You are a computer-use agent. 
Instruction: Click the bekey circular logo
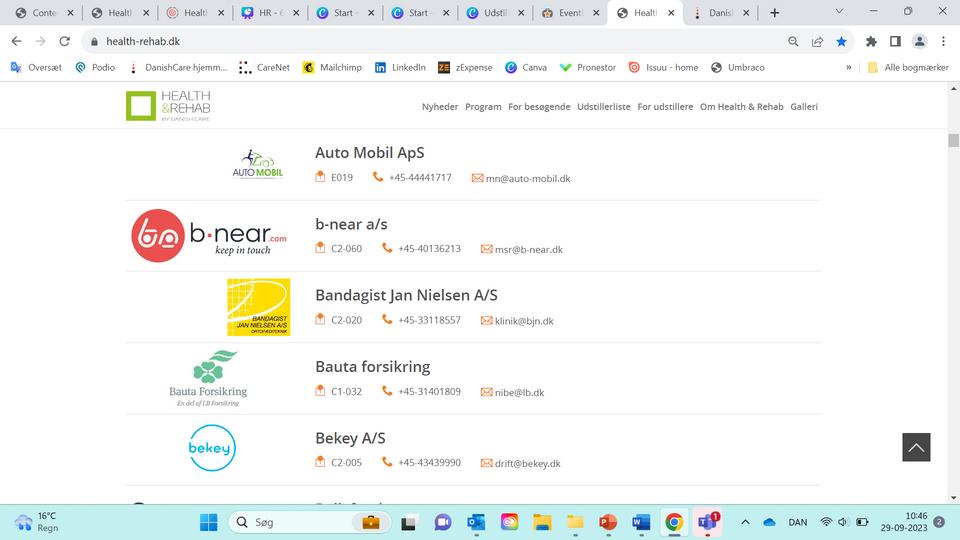pyautogui.click(x=212, y=448)
